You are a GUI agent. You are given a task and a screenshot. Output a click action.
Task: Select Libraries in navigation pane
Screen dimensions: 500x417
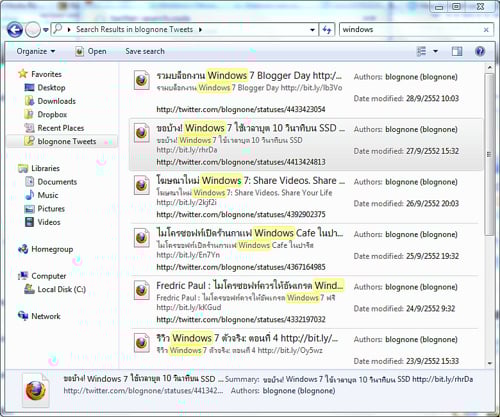pos(45,168)
